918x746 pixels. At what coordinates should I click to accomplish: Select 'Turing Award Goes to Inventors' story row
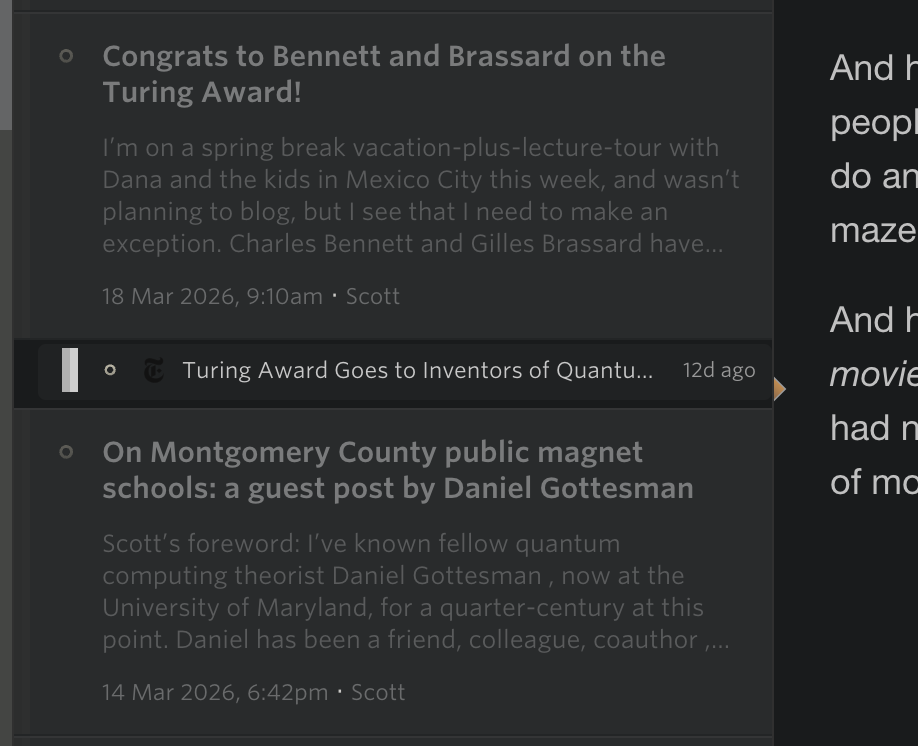(417, 371)
